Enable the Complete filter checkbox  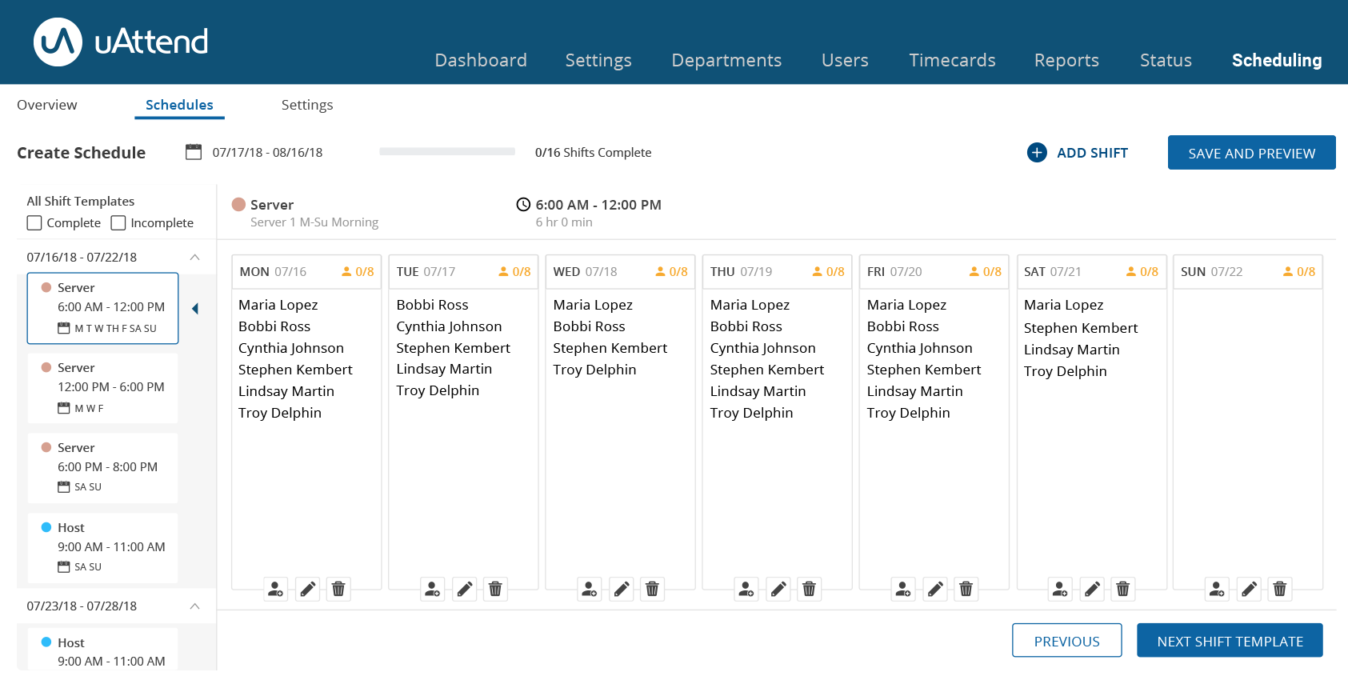35,223
